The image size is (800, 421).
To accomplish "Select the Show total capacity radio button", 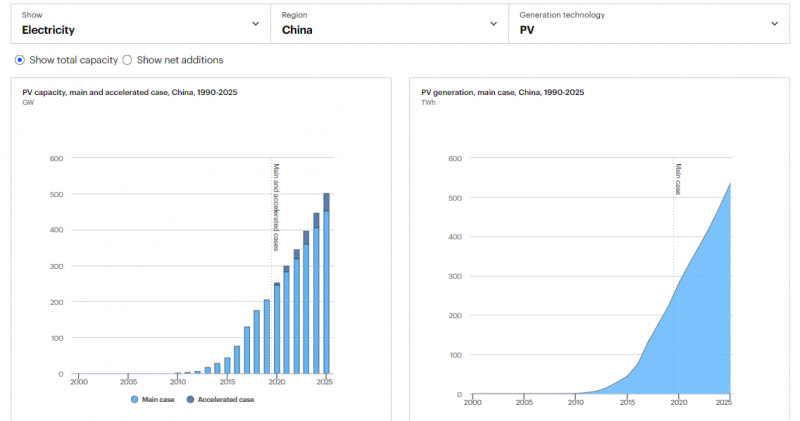I will [20, 60].
